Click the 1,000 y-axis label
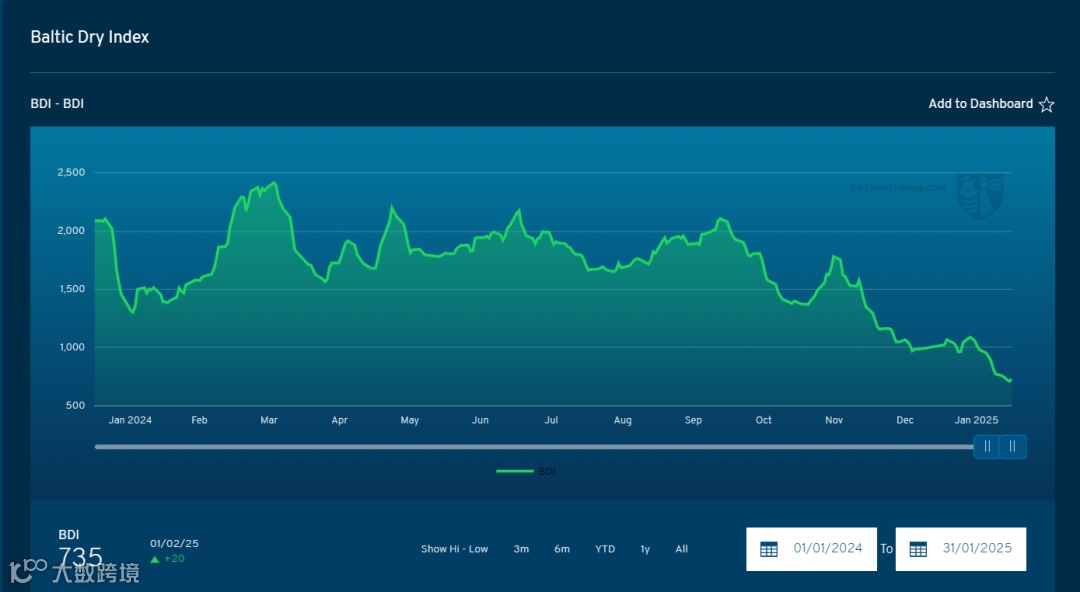This screenshot has height=592, width=1080. (x=71, y=347)
